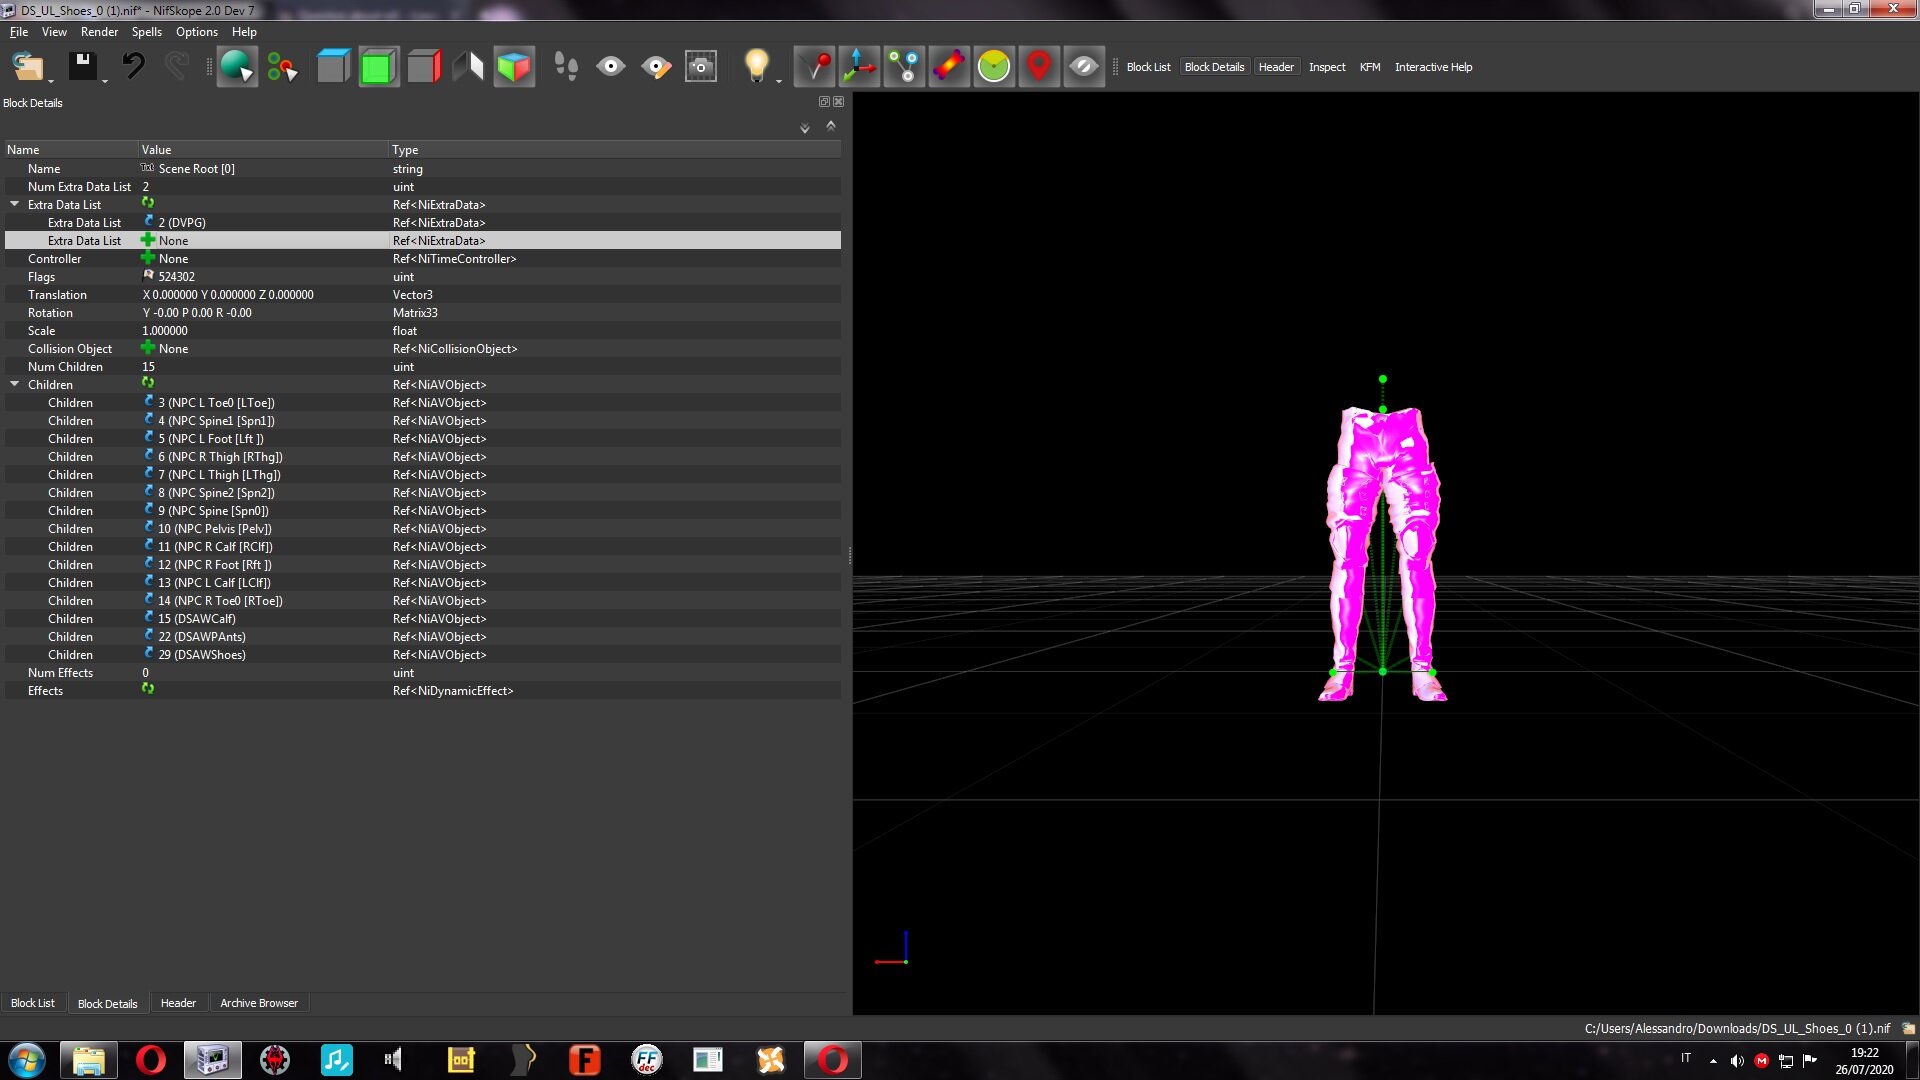Viewport: 1920px width, 1080px height.
Task: Open dropdown arrow next to light bulb
Action: pos(779,81)
